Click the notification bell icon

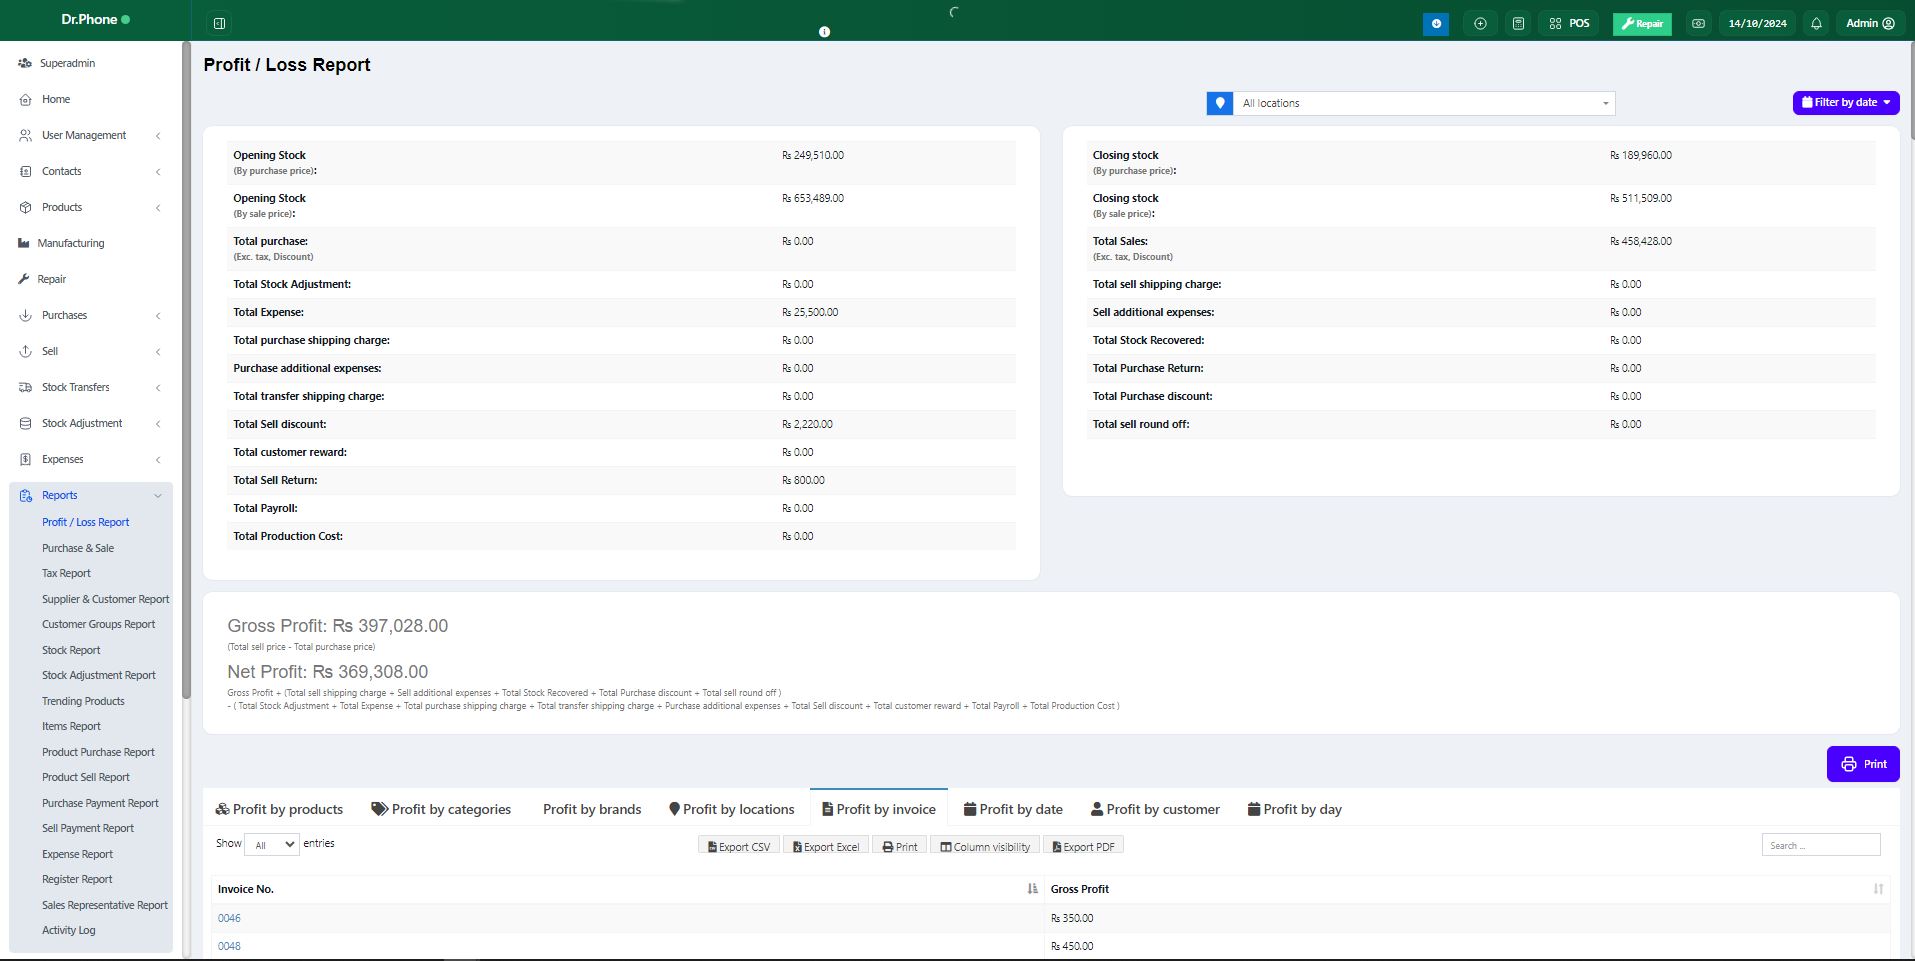coord(1816,23)
